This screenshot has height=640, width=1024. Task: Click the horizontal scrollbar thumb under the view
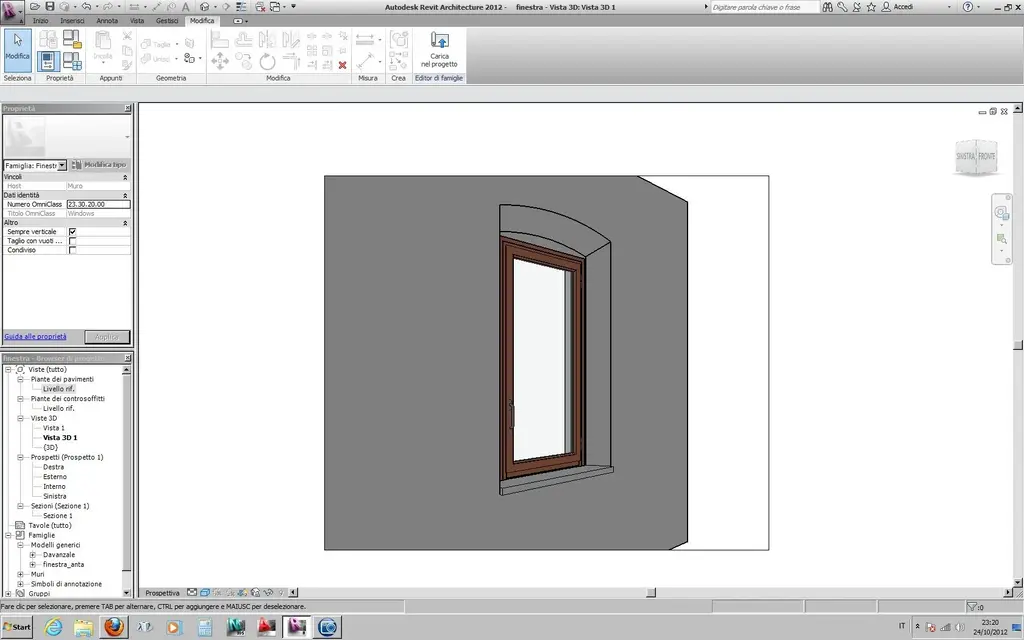[651, 593]
